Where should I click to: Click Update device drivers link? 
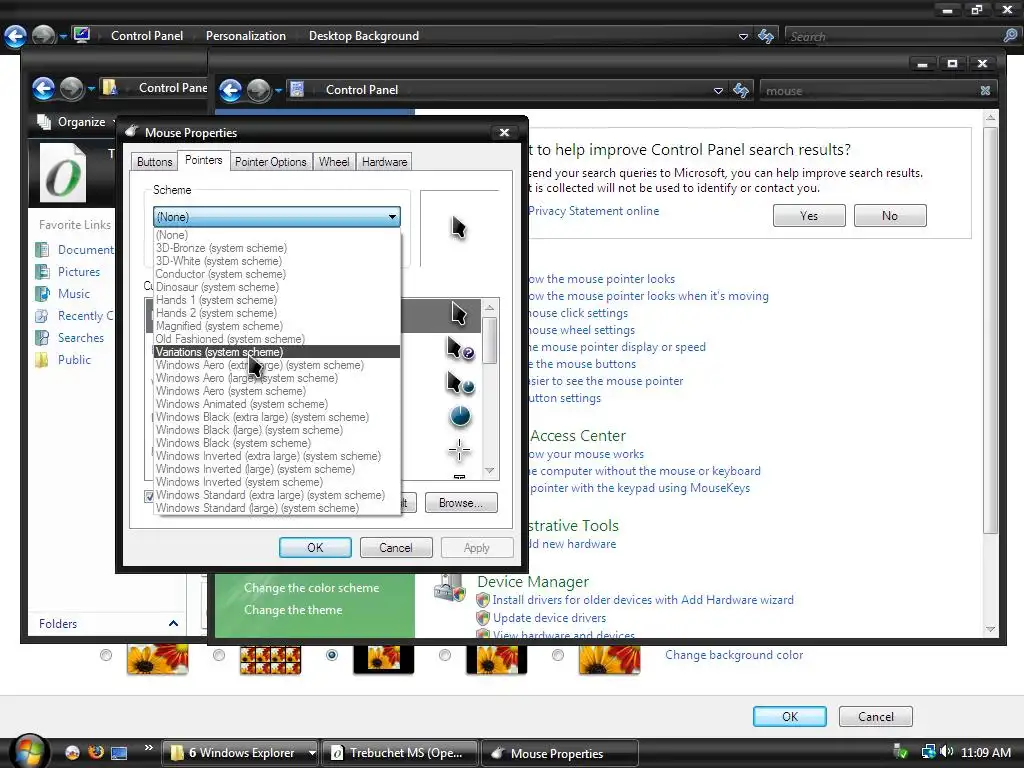[x=549, y=618]
